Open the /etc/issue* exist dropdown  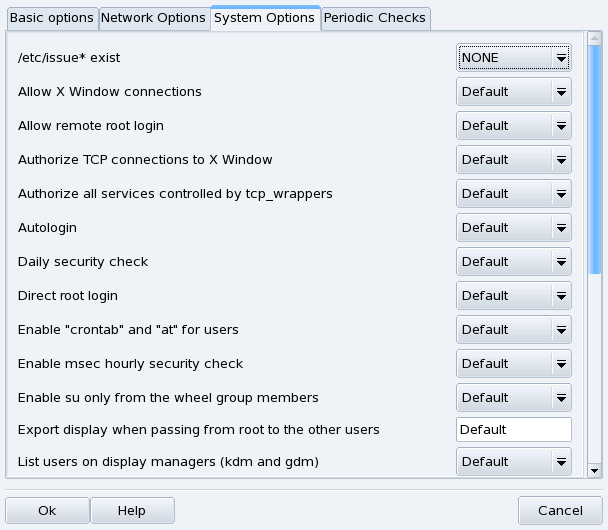click(x=561, y=58)
